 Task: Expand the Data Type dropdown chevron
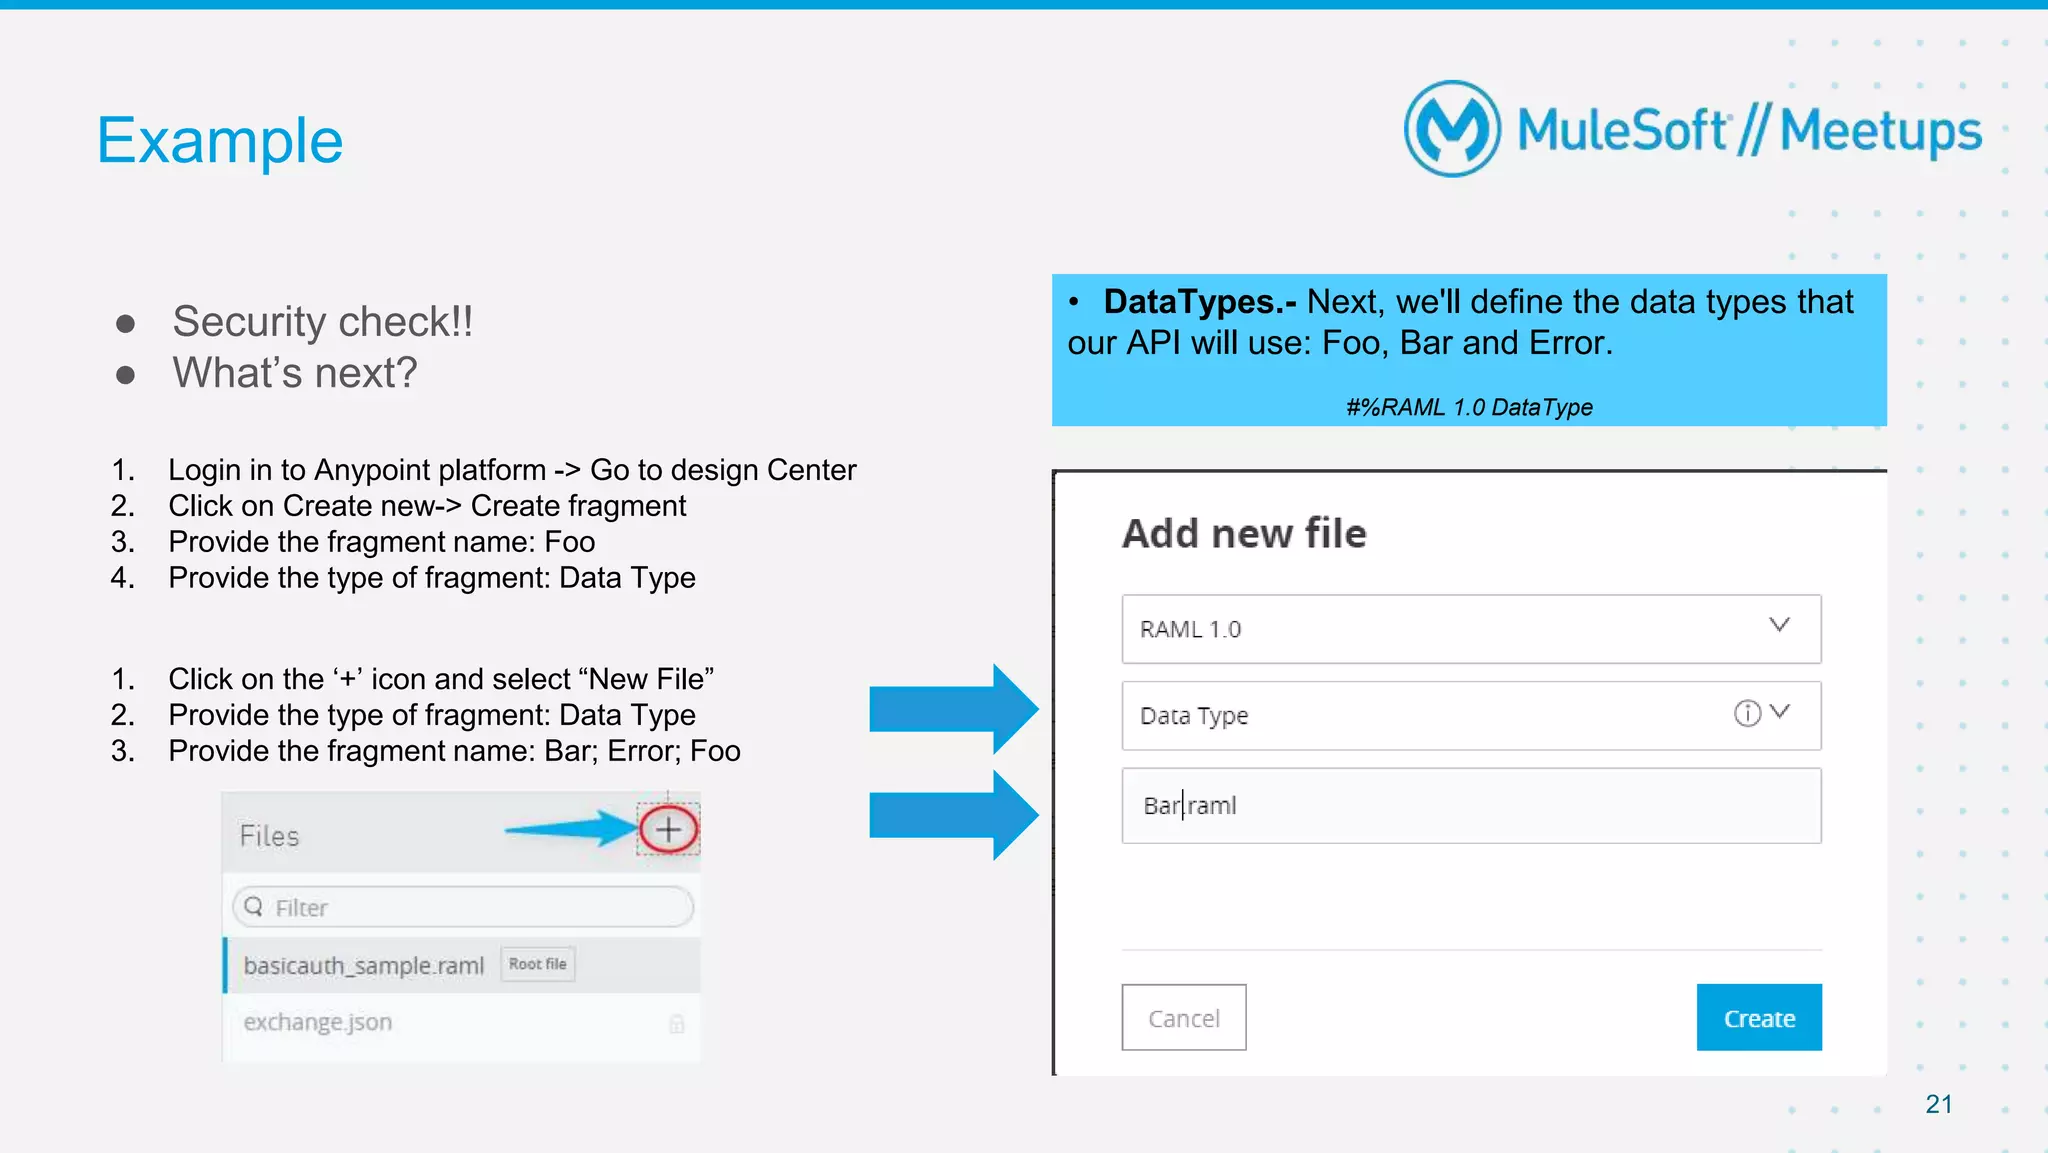[x=1780, y=712]
